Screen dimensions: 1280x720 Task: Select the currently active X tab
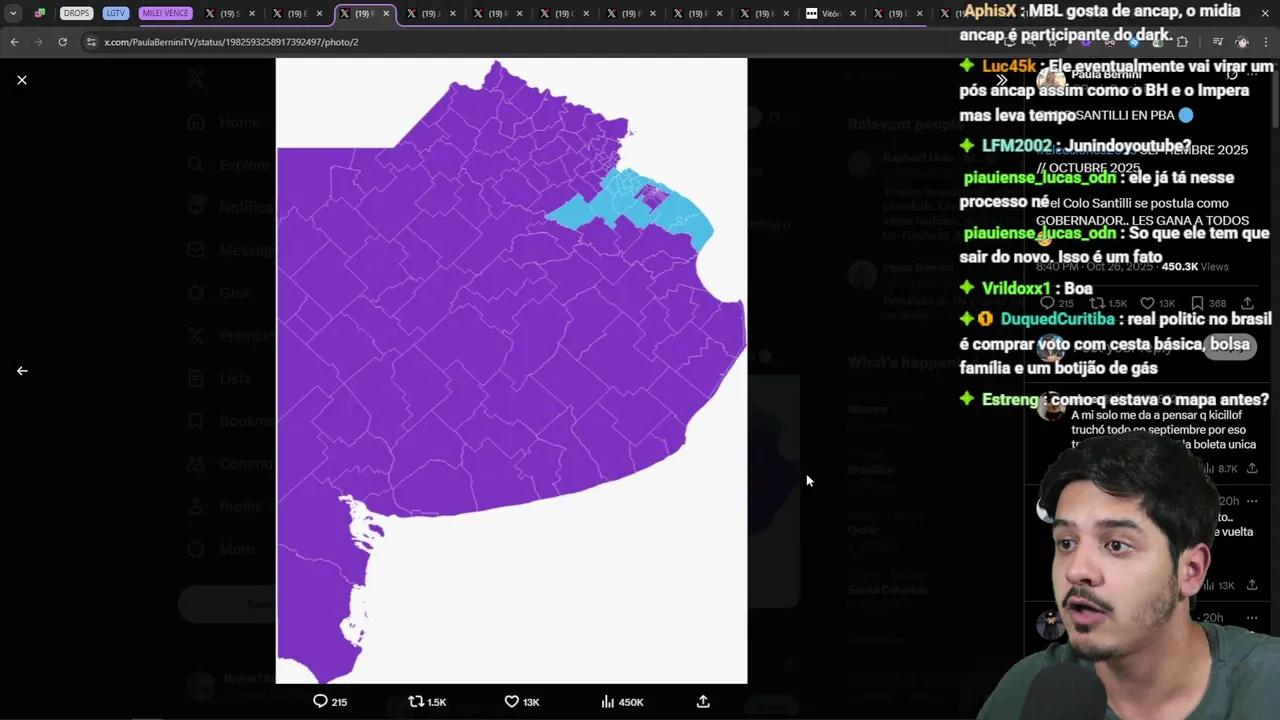(x=364, y=13)
